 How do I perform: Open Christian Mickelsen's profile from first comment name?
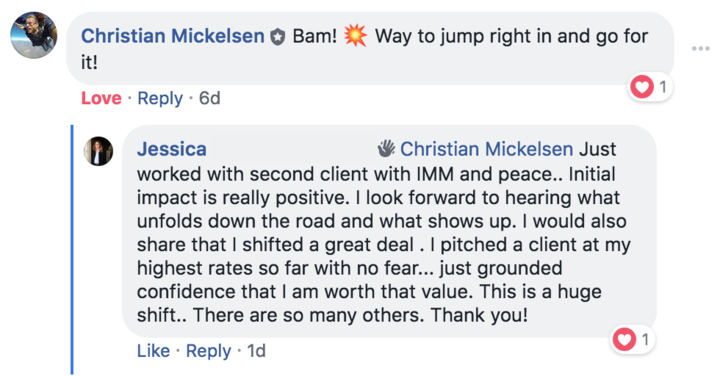pyautogui.click(x=173, y=36)
